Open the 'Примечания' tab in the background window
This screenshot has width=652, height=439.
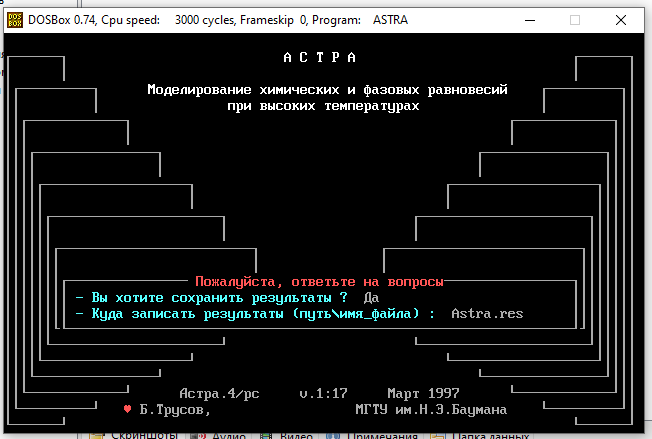(x=372, y=435)
